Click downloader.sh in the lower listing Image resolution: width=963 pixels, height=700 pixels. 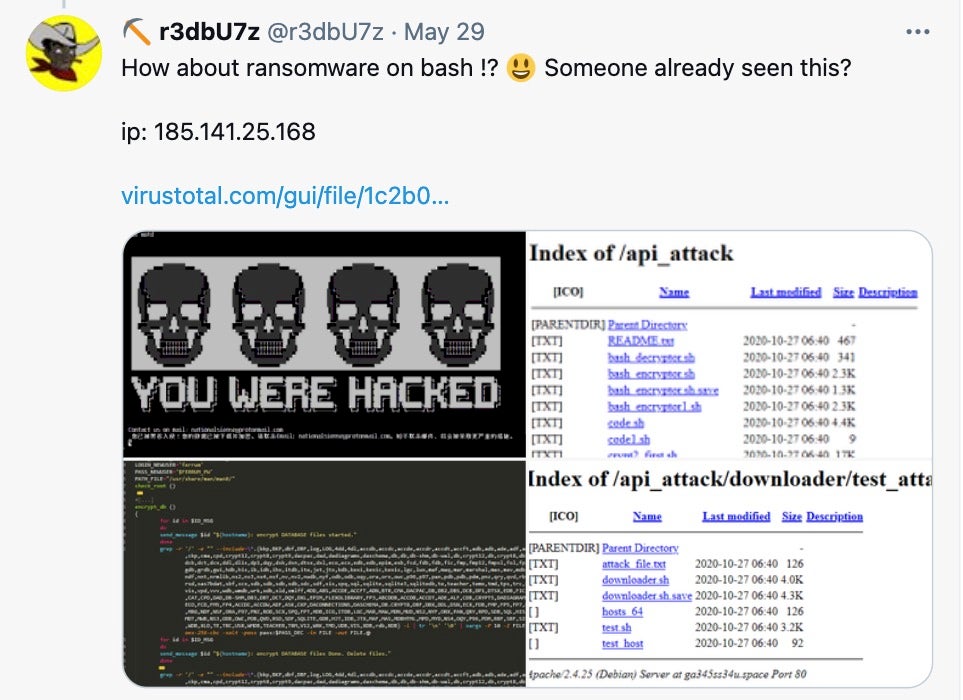(x=635, y=580)
